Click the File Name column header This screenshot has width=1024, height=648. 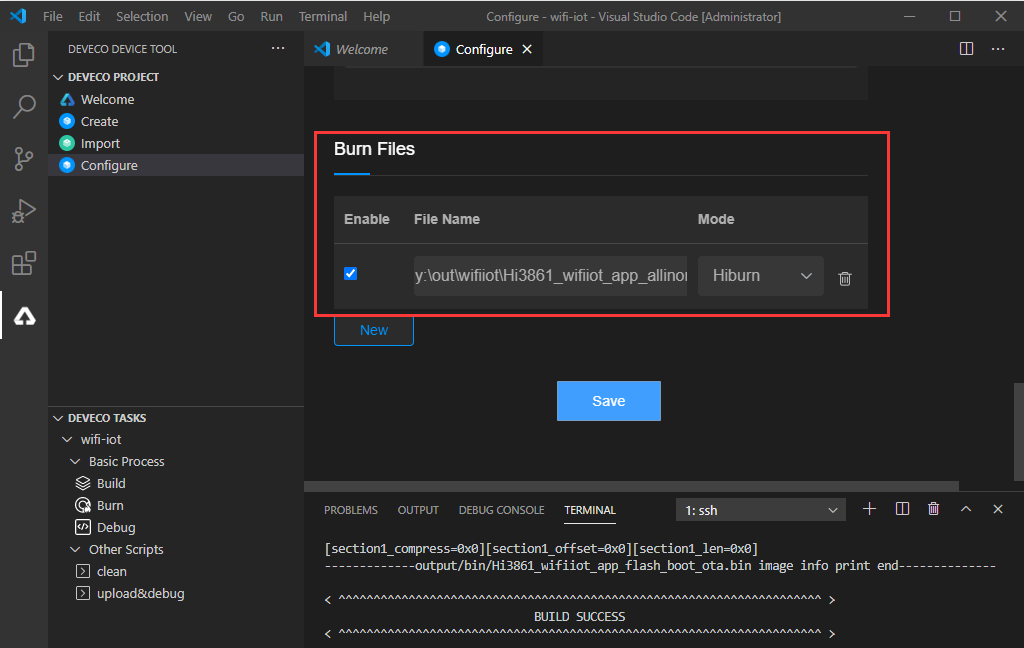tap(447, 219)
